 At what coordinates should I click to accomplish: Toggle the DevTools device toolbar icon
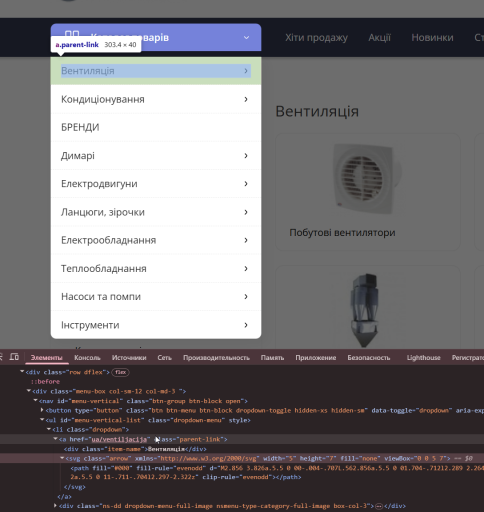pyautogui.click(x=14, y=357)
